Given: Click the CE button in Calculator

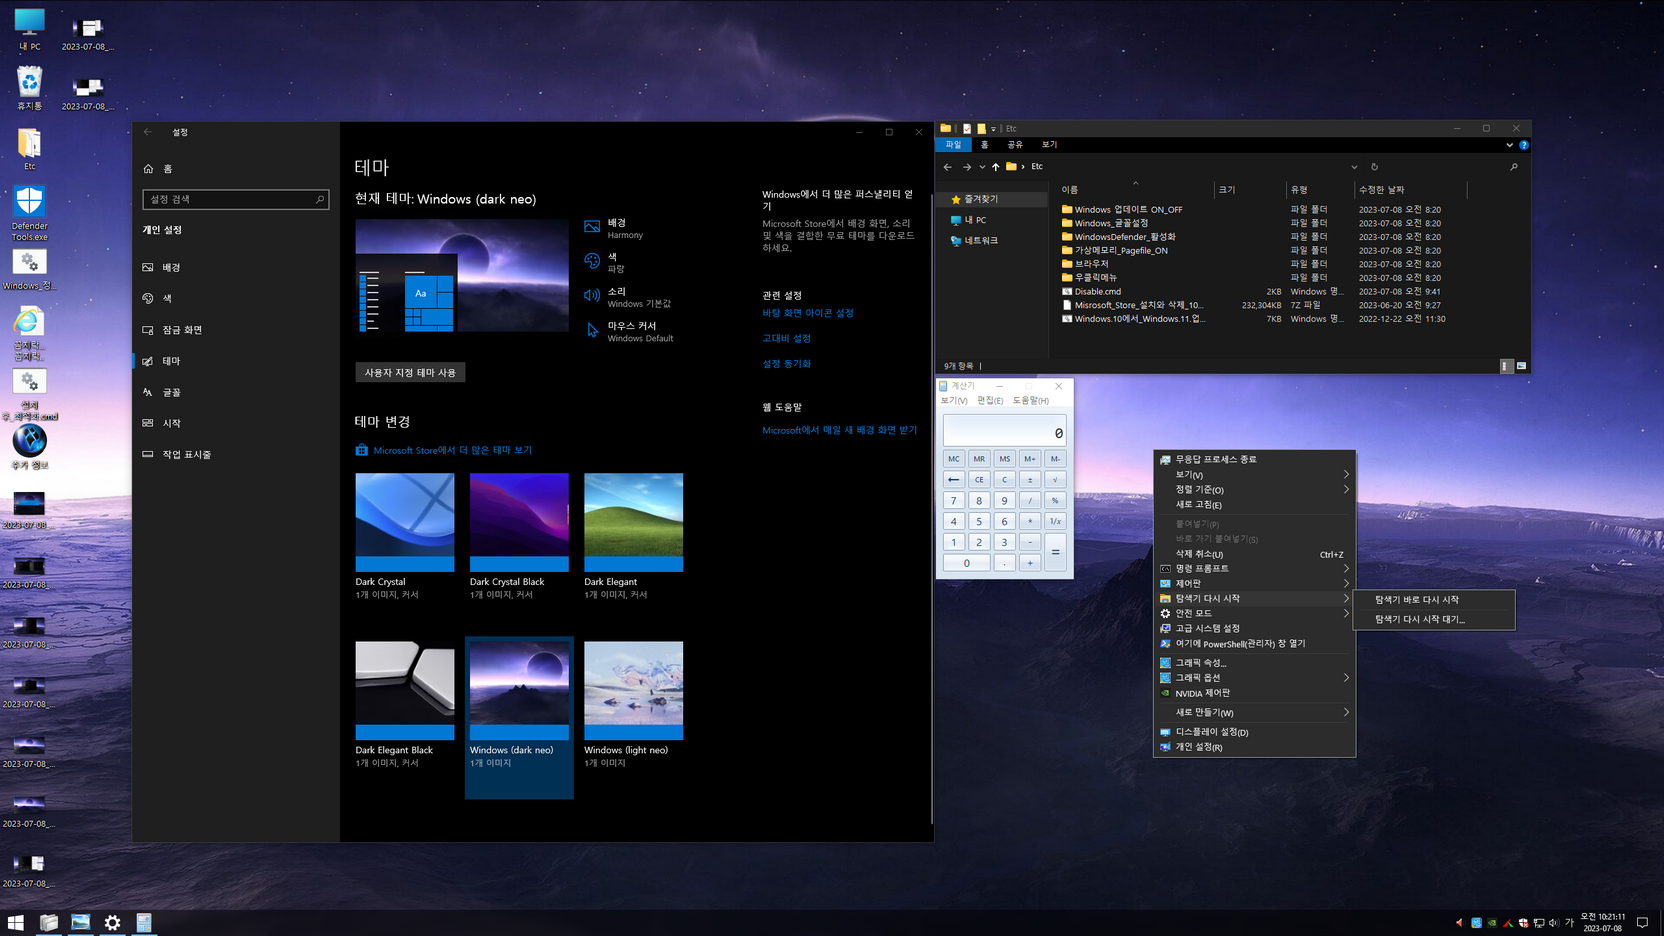Looking at the screenshot, I should (979, 480).
